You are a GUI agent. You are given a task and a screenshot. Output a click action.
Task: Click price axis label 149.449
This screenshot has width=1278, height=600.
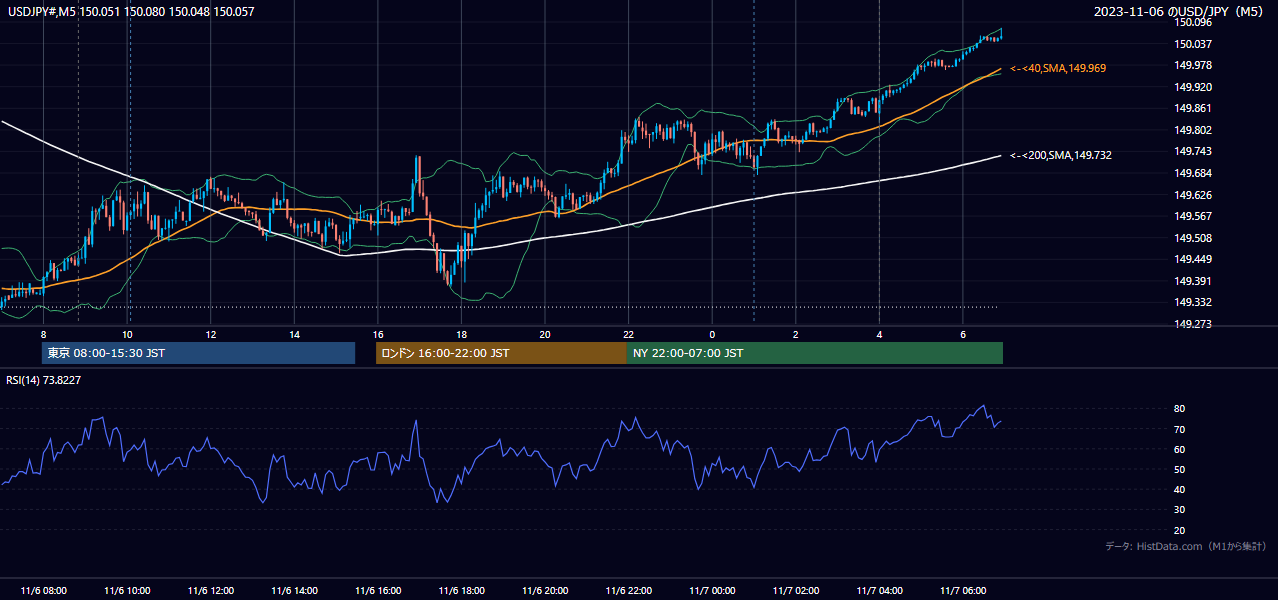pyautogui.click(x=1193, y=259)
